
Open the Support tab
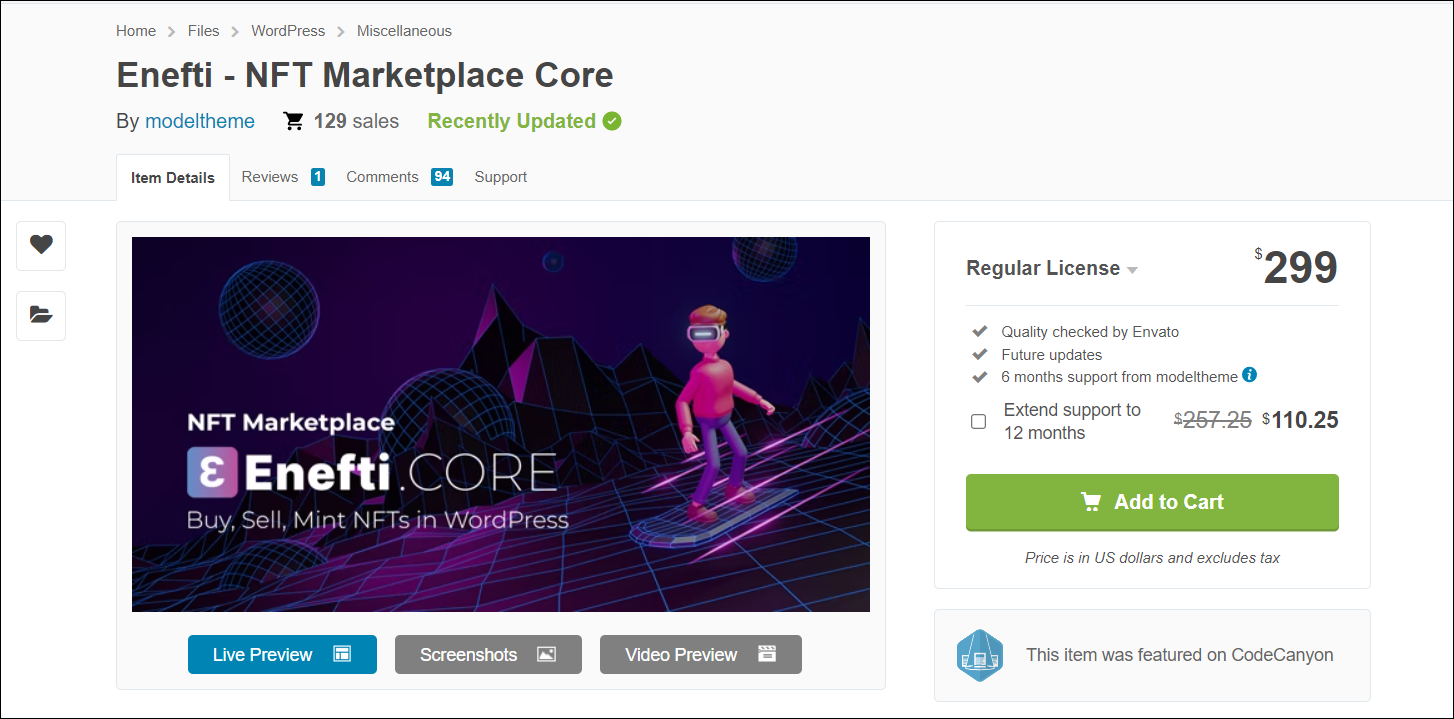coord(500,177)
